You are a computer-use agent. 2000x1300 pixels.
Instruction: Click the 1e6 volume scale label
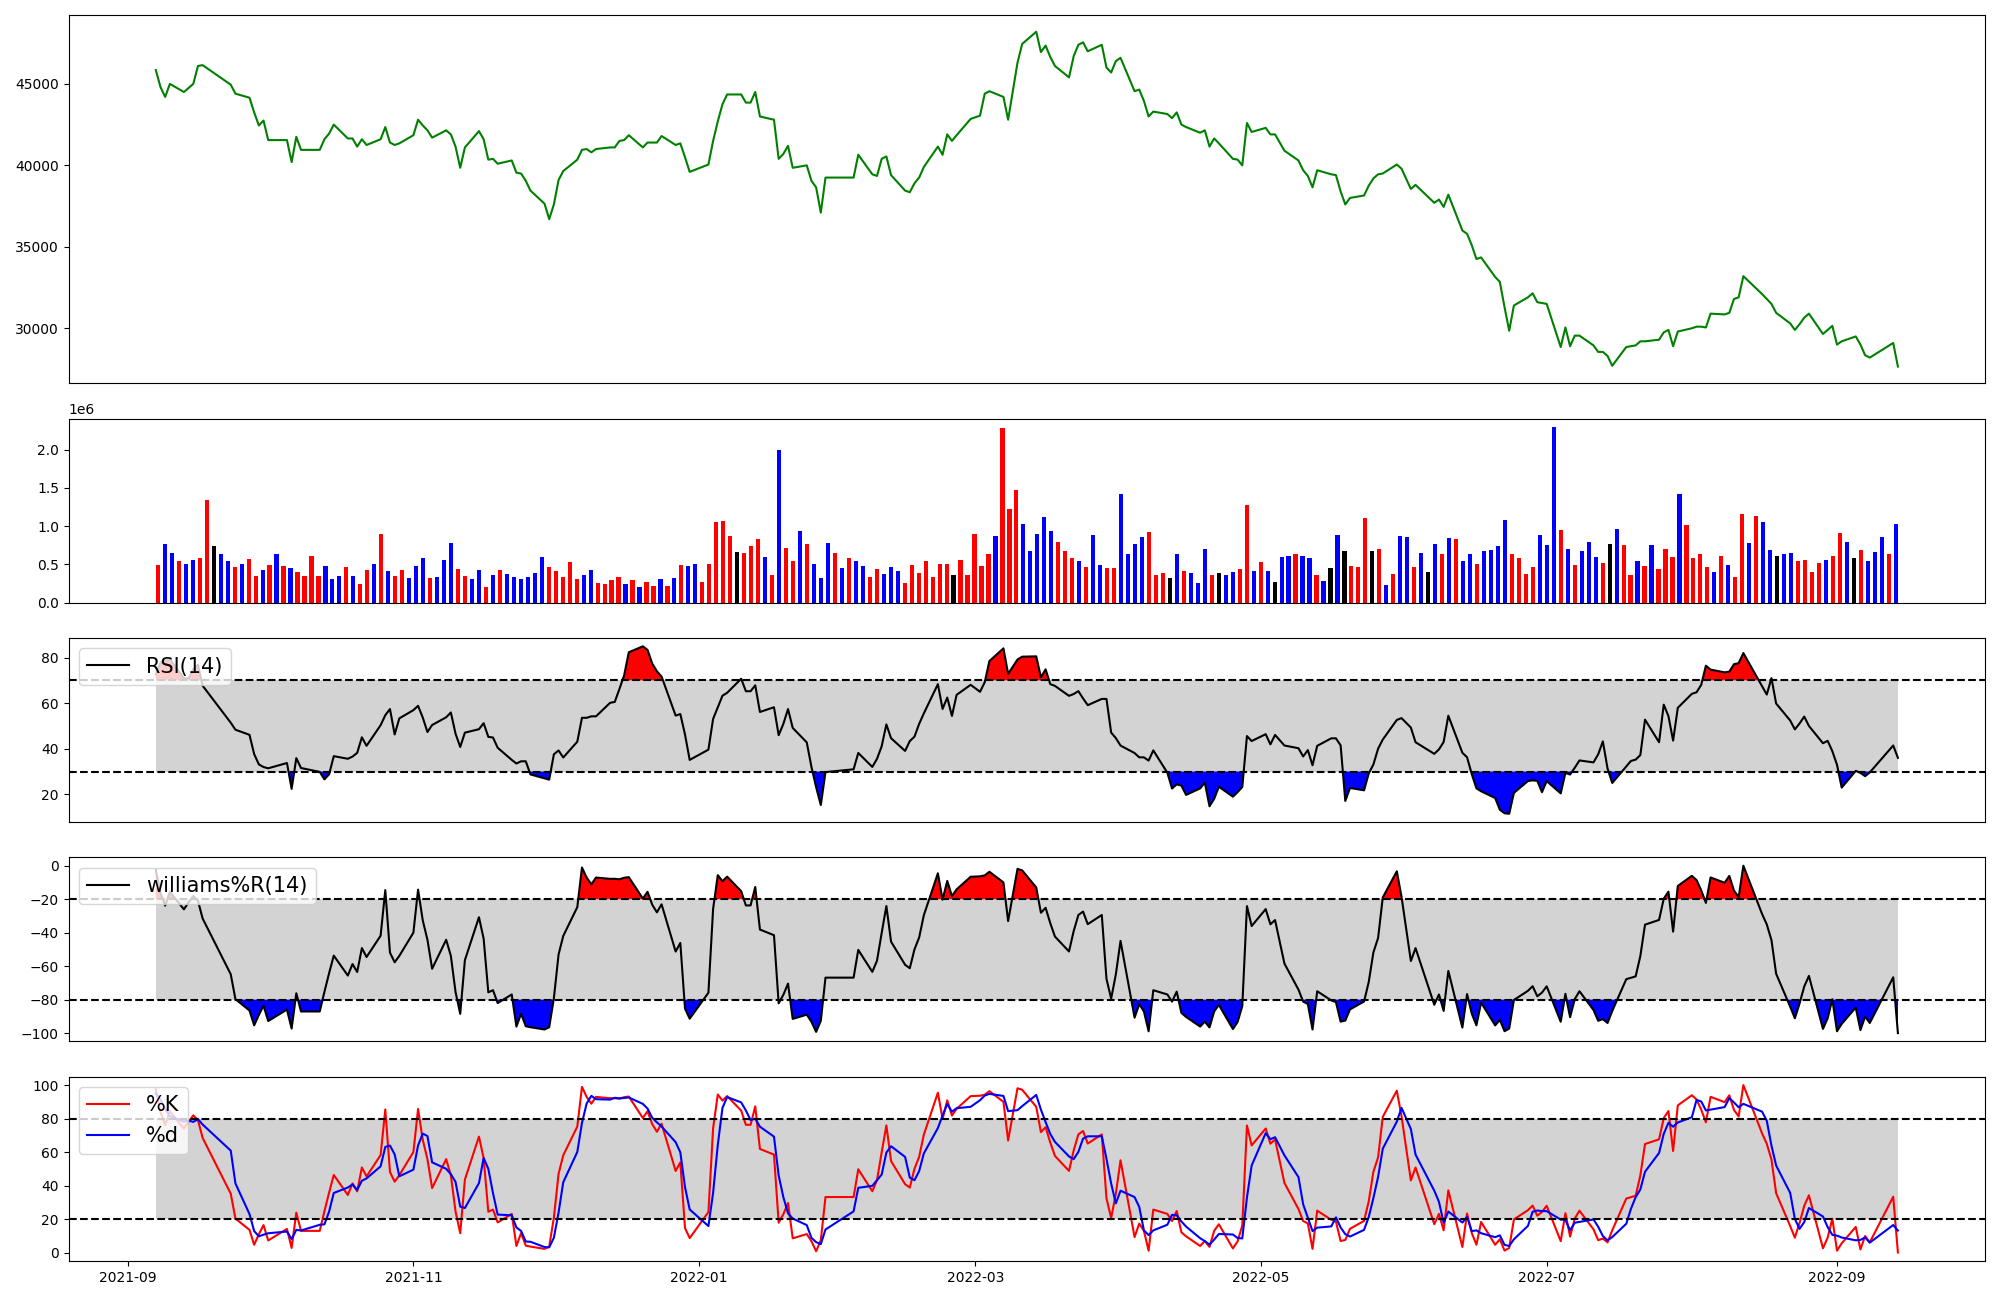click(81, 410)
